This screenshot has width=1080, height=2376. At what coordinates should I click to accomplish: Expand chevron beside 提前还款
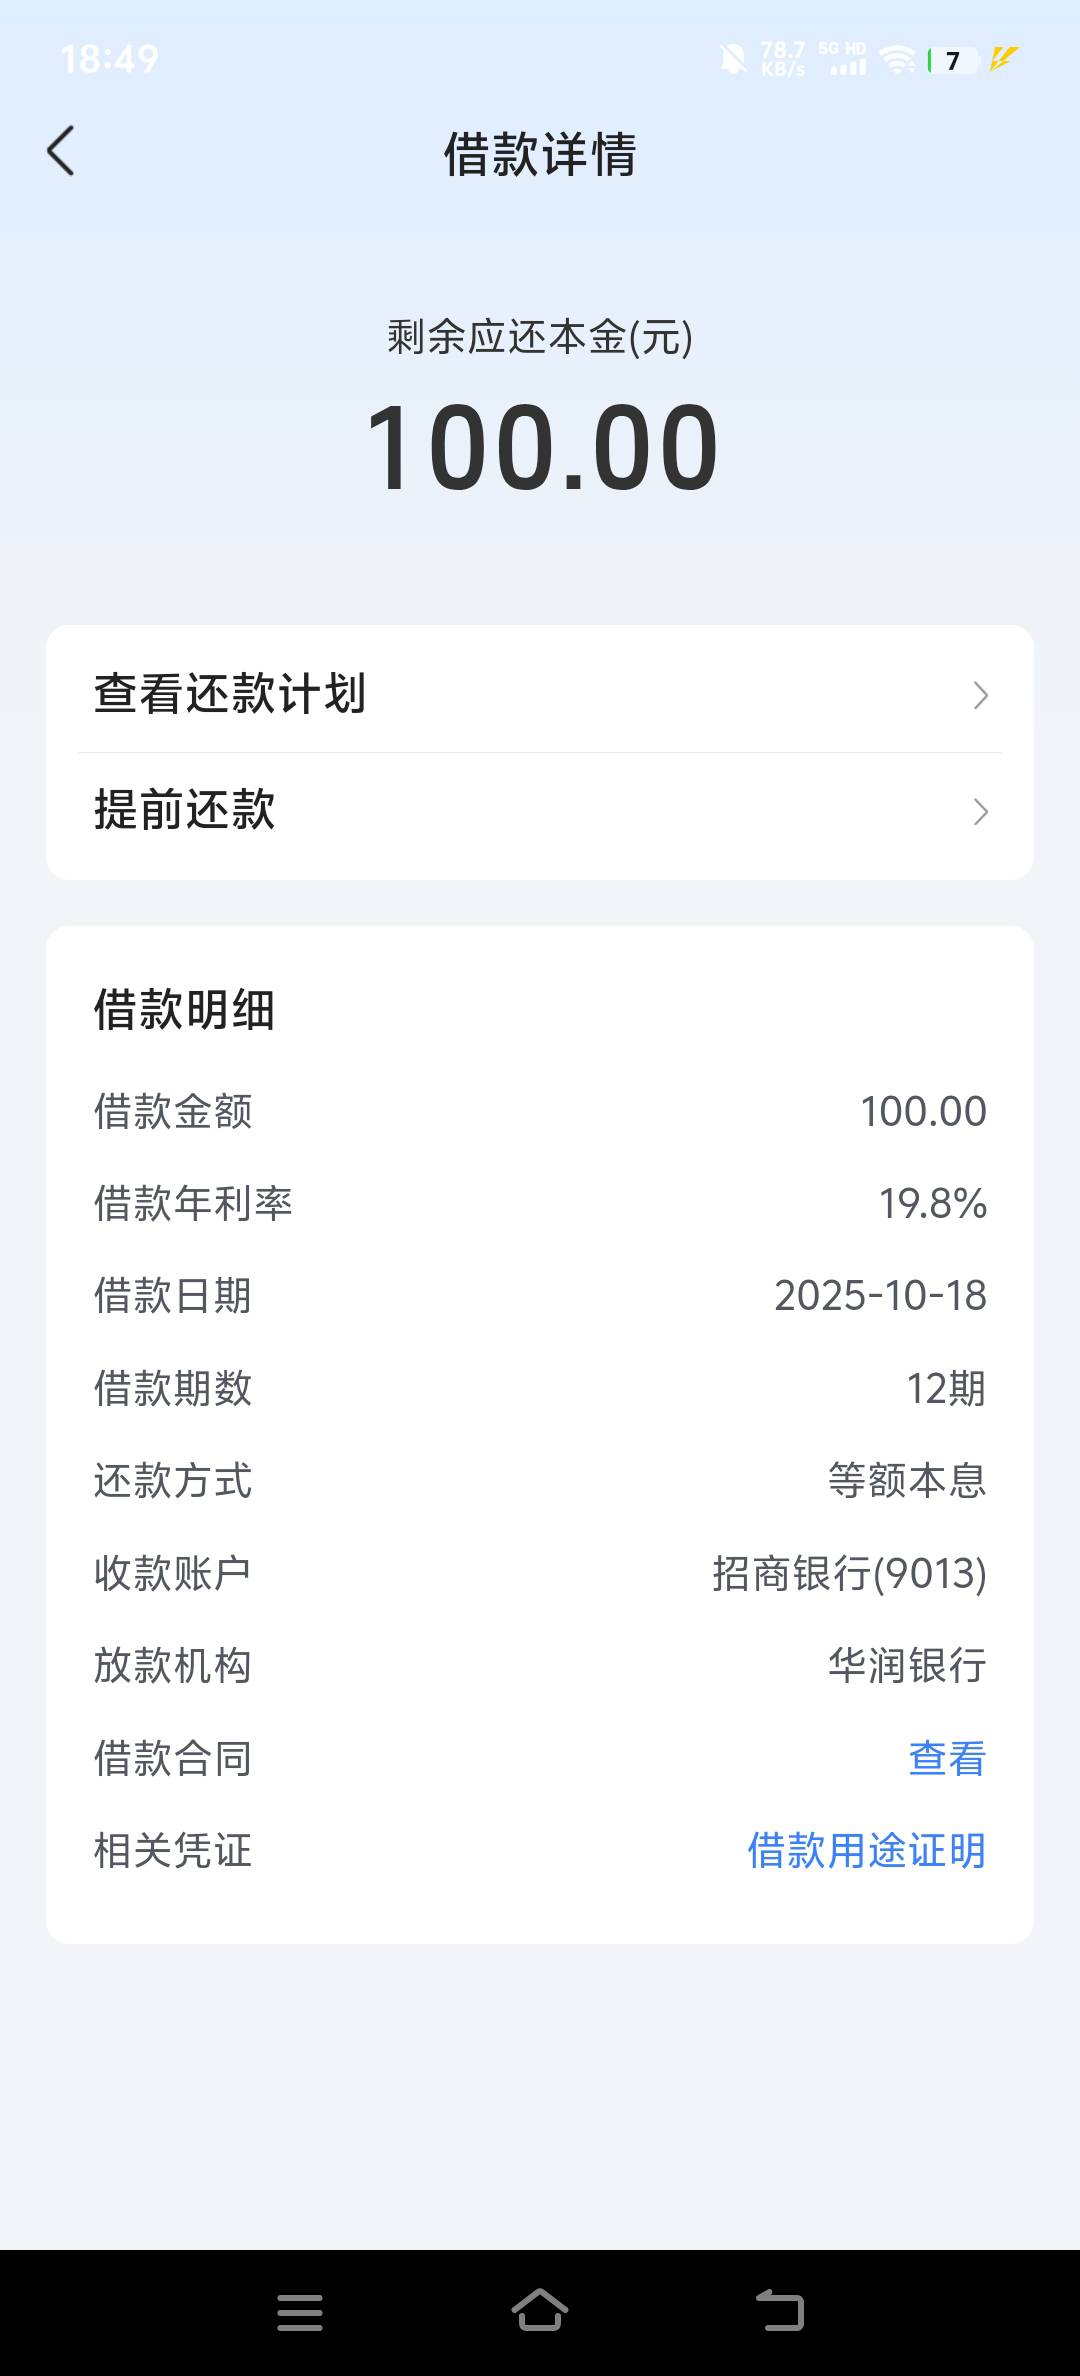[x=980, y=811]
